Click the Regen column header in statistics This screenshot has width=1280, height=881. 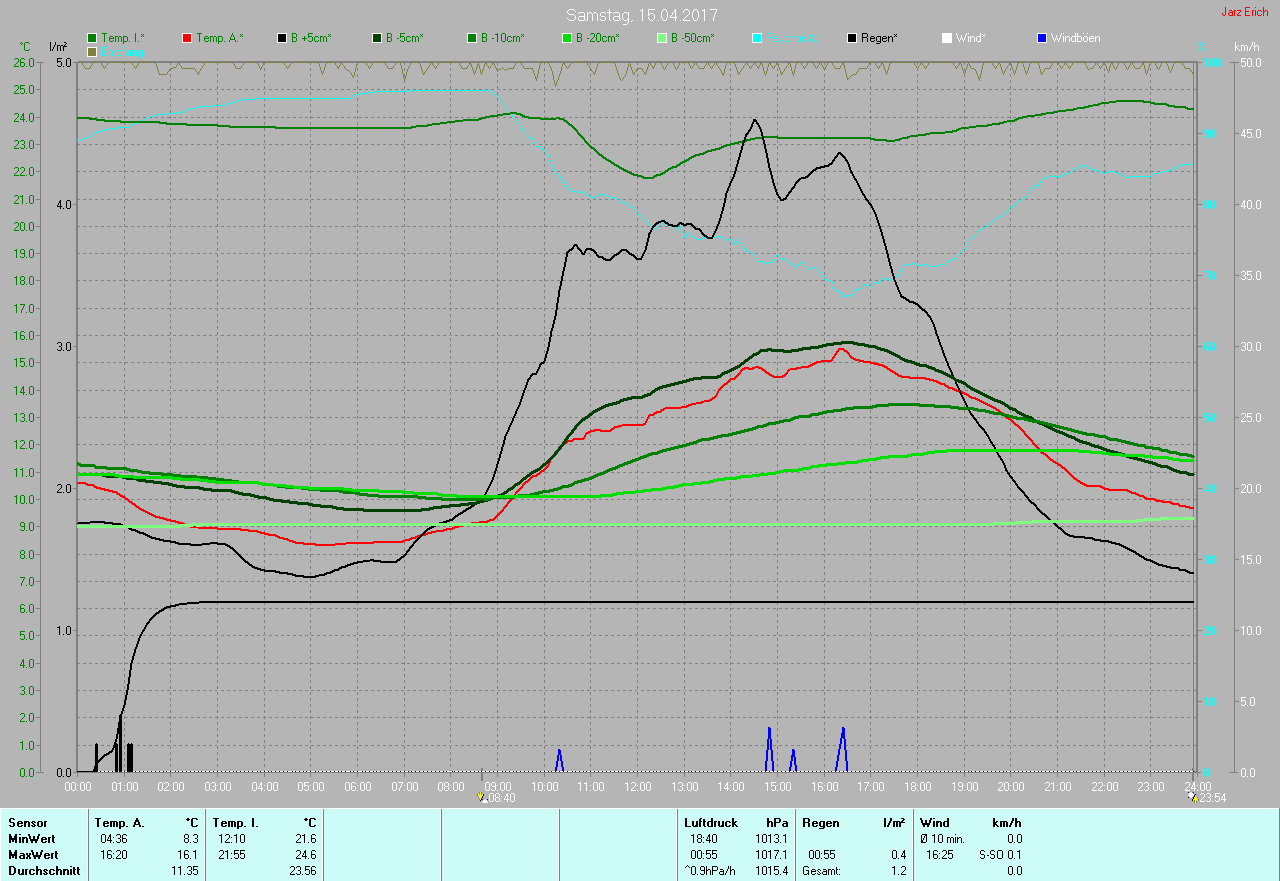(820, 822)
